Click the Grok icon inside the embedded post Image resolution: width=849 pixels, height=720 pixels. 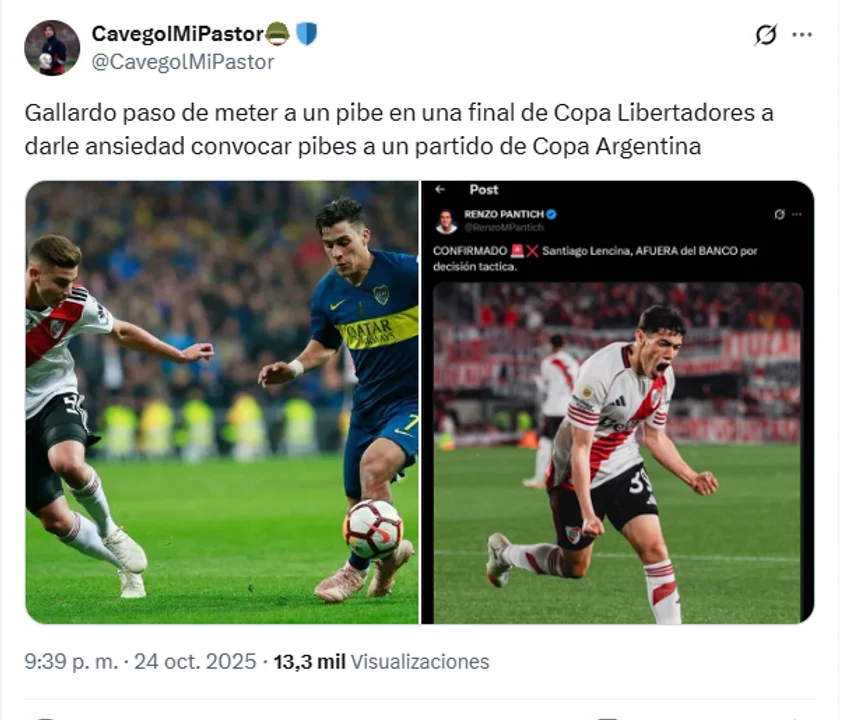coord(779,214)
